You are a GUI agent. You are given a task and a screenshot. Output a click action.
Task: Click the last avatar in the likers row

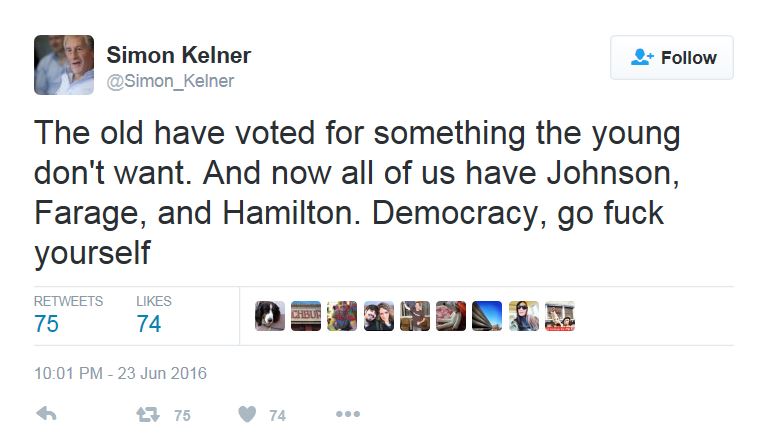559,316
